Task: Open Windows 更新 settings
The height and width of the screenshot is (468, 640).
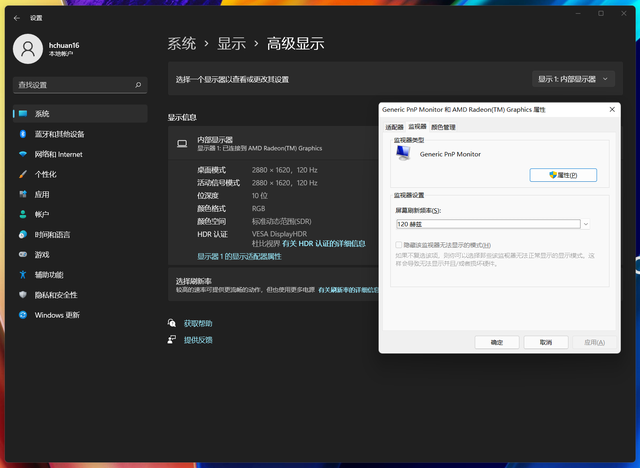Action: click(x=80, y=315)
